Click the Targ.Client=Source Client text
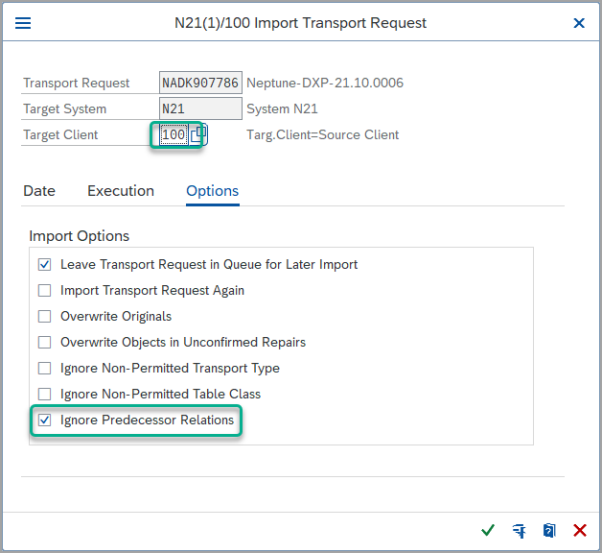This screenshot has width=604, height=555. pyautogui.click(x=323, y=135)
